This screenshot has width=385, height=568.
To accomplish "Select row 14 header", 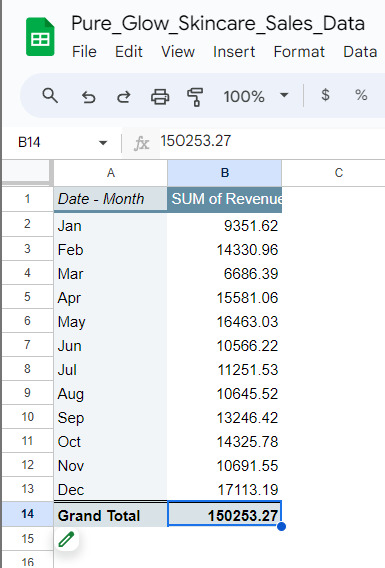I will pos(28,514).
